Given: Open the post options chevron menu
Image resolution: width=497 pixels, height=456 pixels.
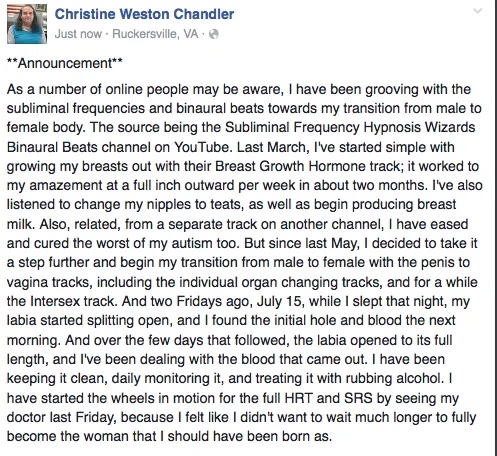Looking at the screenshot, I should tap(477, 11).
